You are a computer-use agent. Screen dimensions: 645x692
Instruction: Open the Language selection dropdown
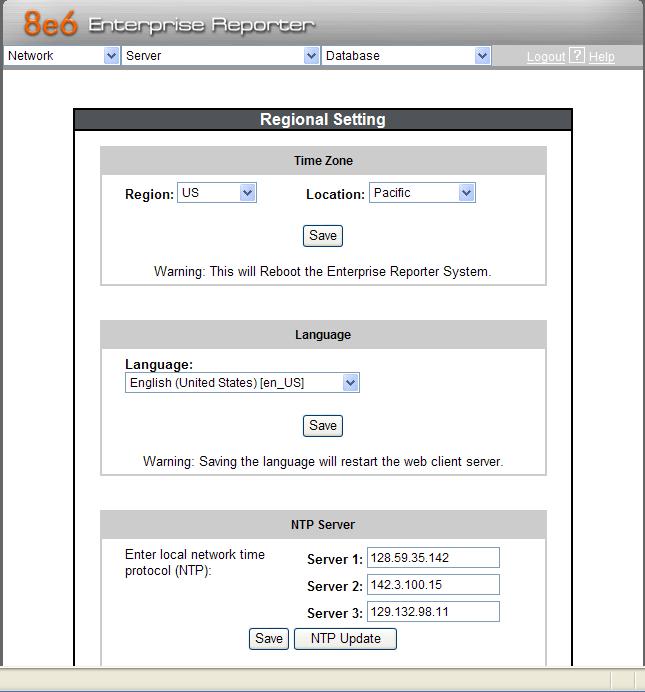click(x=242, y=383)
